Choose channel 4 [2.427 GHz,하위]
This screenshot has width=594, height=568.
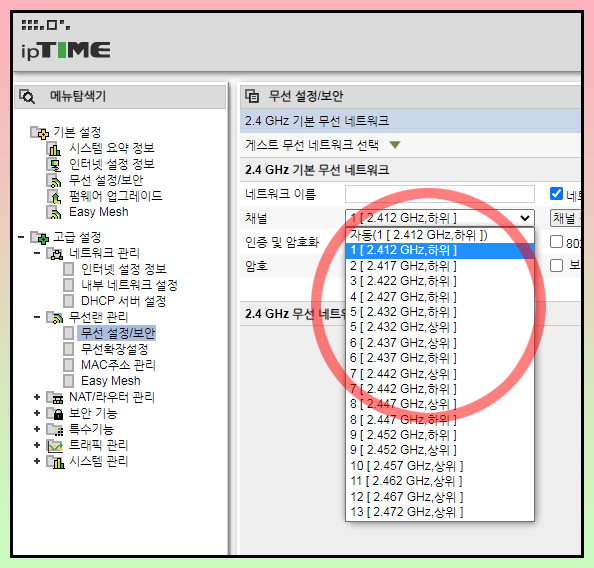coord(440,297)
